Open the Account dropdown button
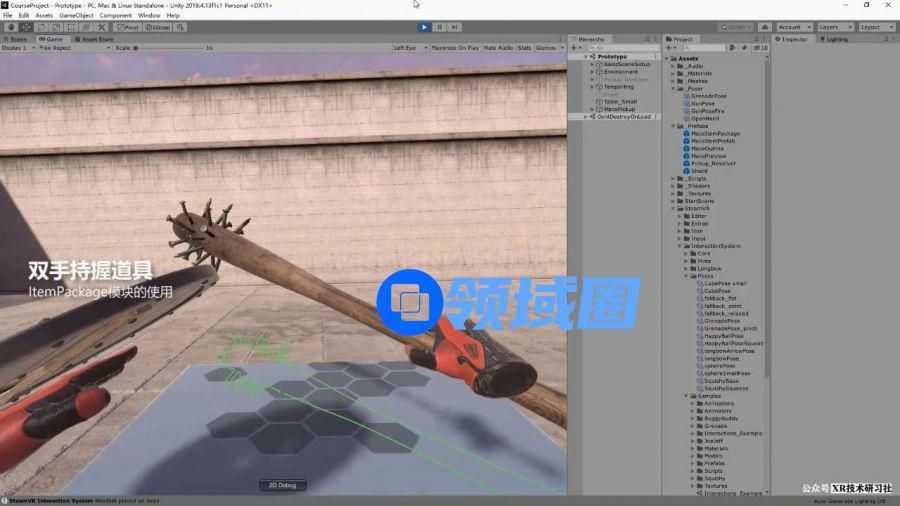Screen dimensions: 900x506 pos(793,27)
